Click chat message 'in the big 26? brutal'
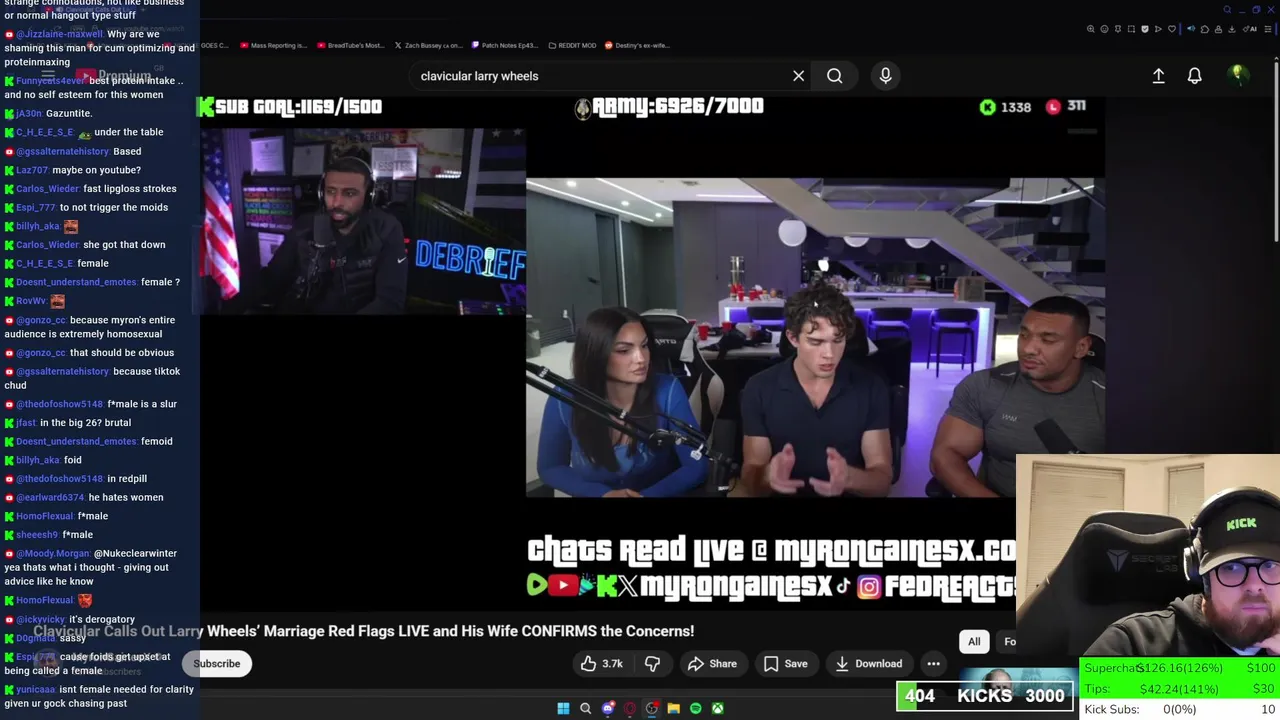The height and width of the screenshot is (720, 1280). (x=85, y=423)
